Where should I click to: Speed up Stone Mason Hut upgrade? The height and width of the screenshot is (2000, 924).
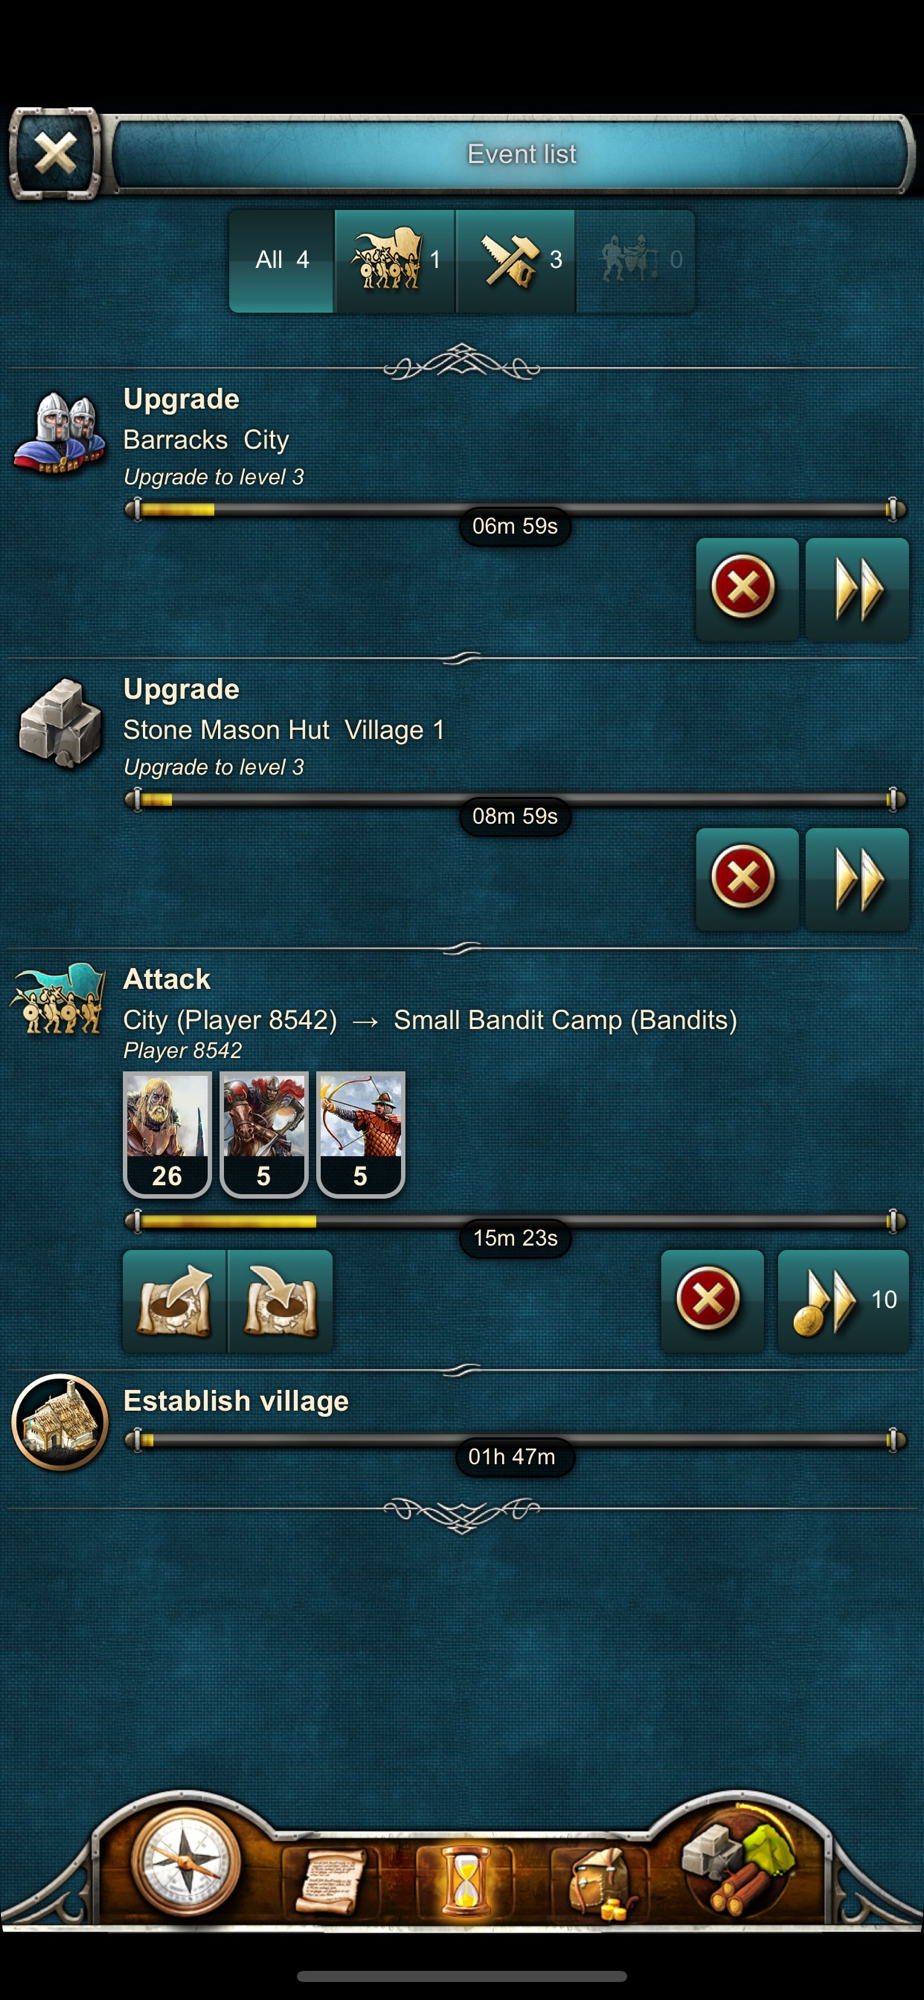(x=857, y=878)
